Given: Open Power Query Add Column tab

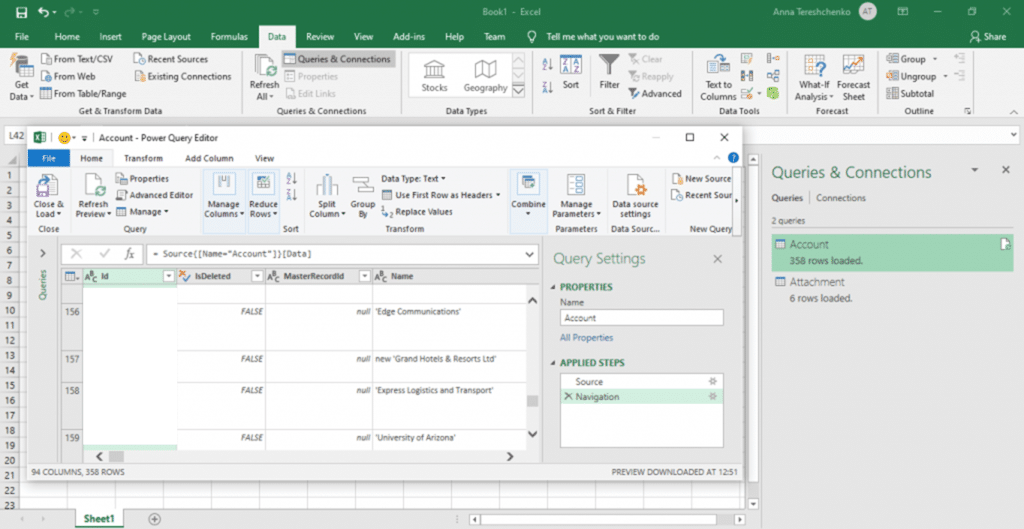Looking at the screenshot, I should click(209, 158).
